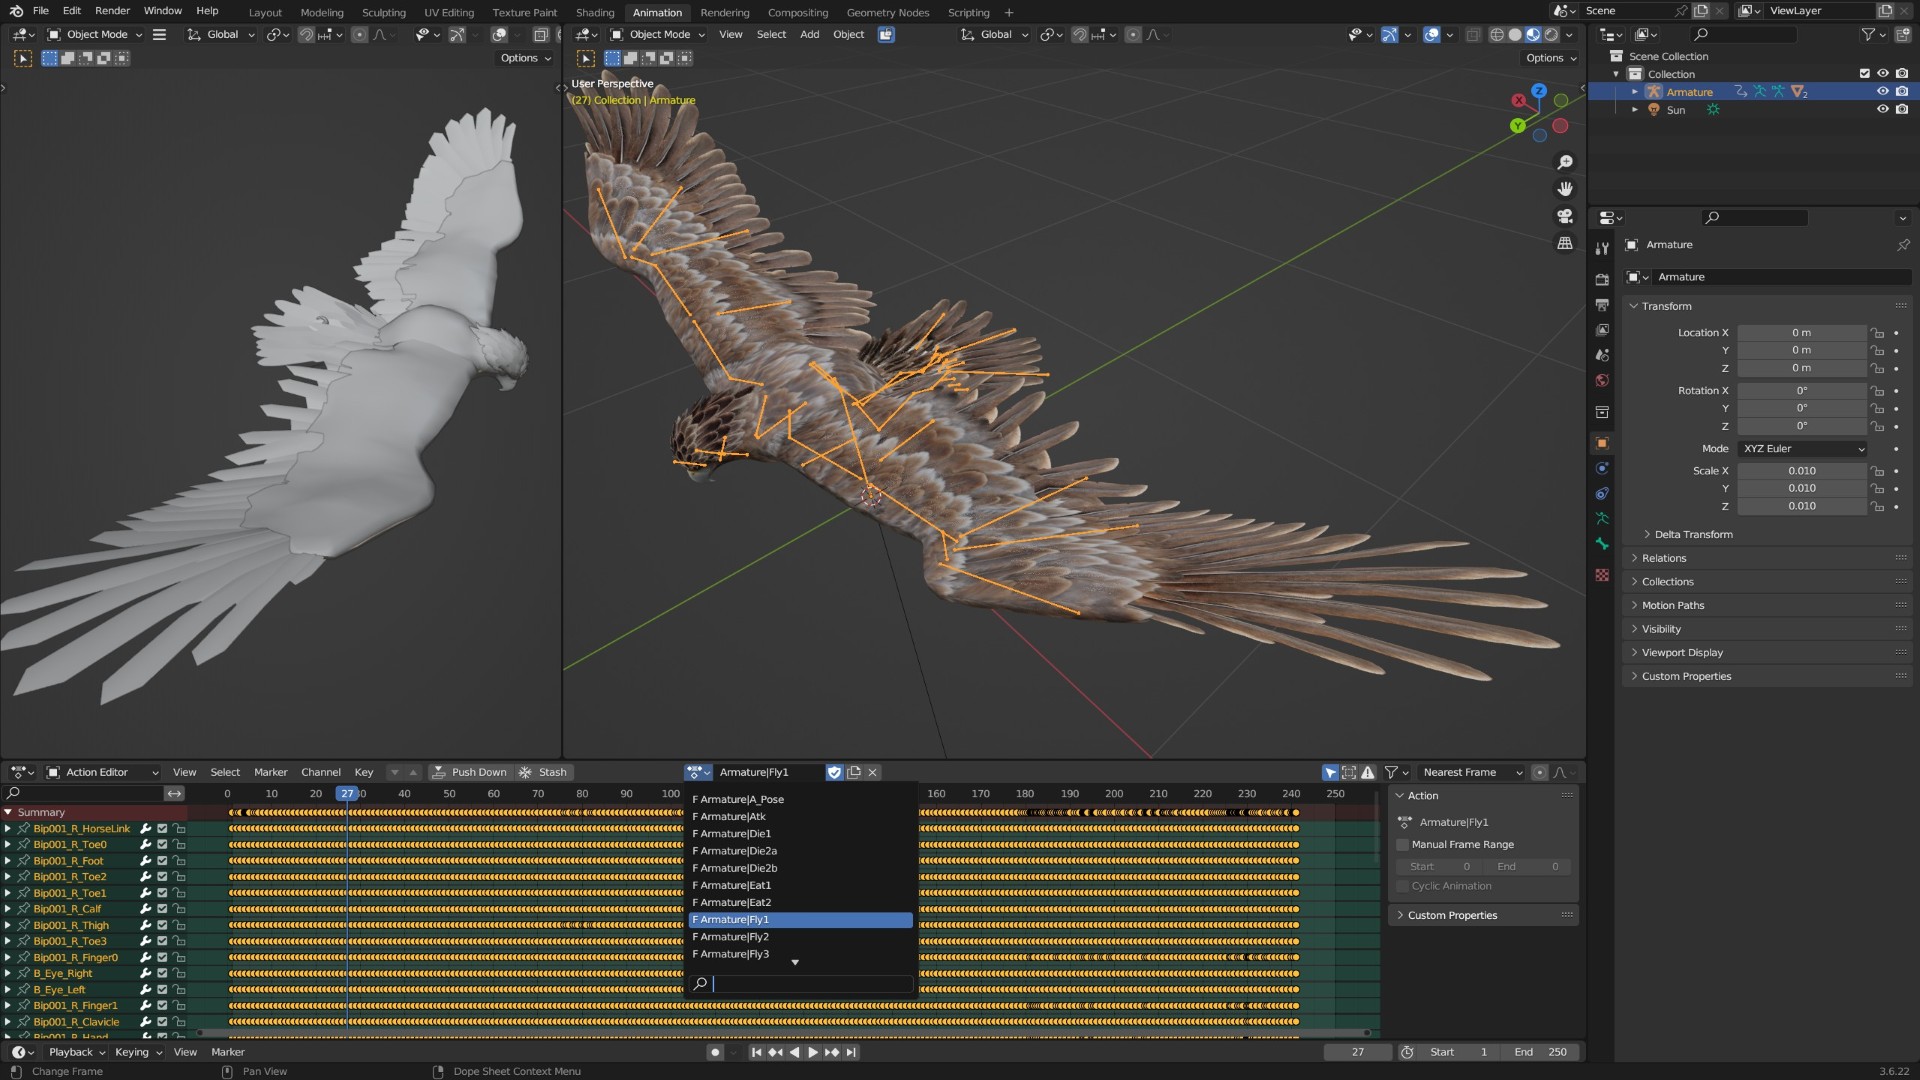Open the Channel menu in Action Editor
Viewport: 1920px width, 1080px height.
(321, 772)
